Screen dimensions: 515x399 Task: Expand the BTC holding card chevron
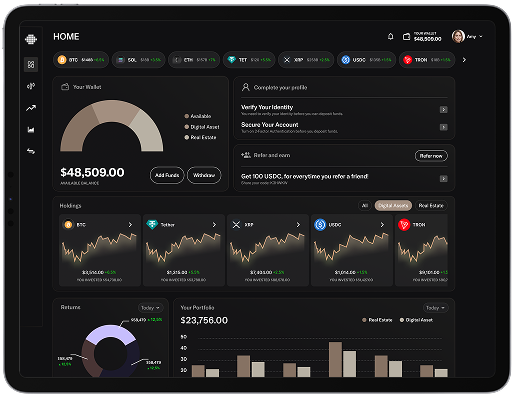tap(130, 225)
